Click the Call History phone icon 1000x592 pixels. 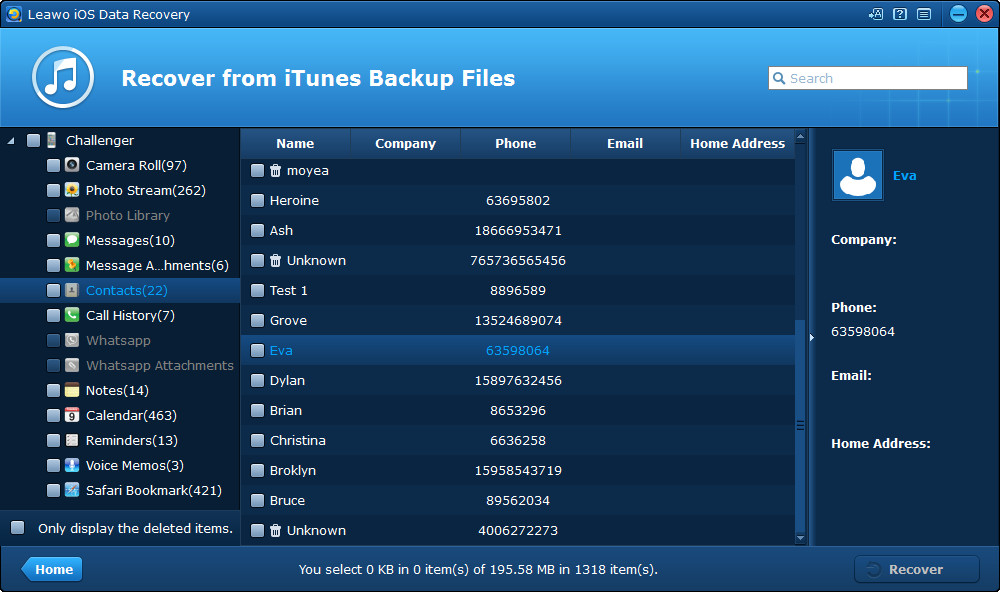pyautogui.click(x=72, y=315)
